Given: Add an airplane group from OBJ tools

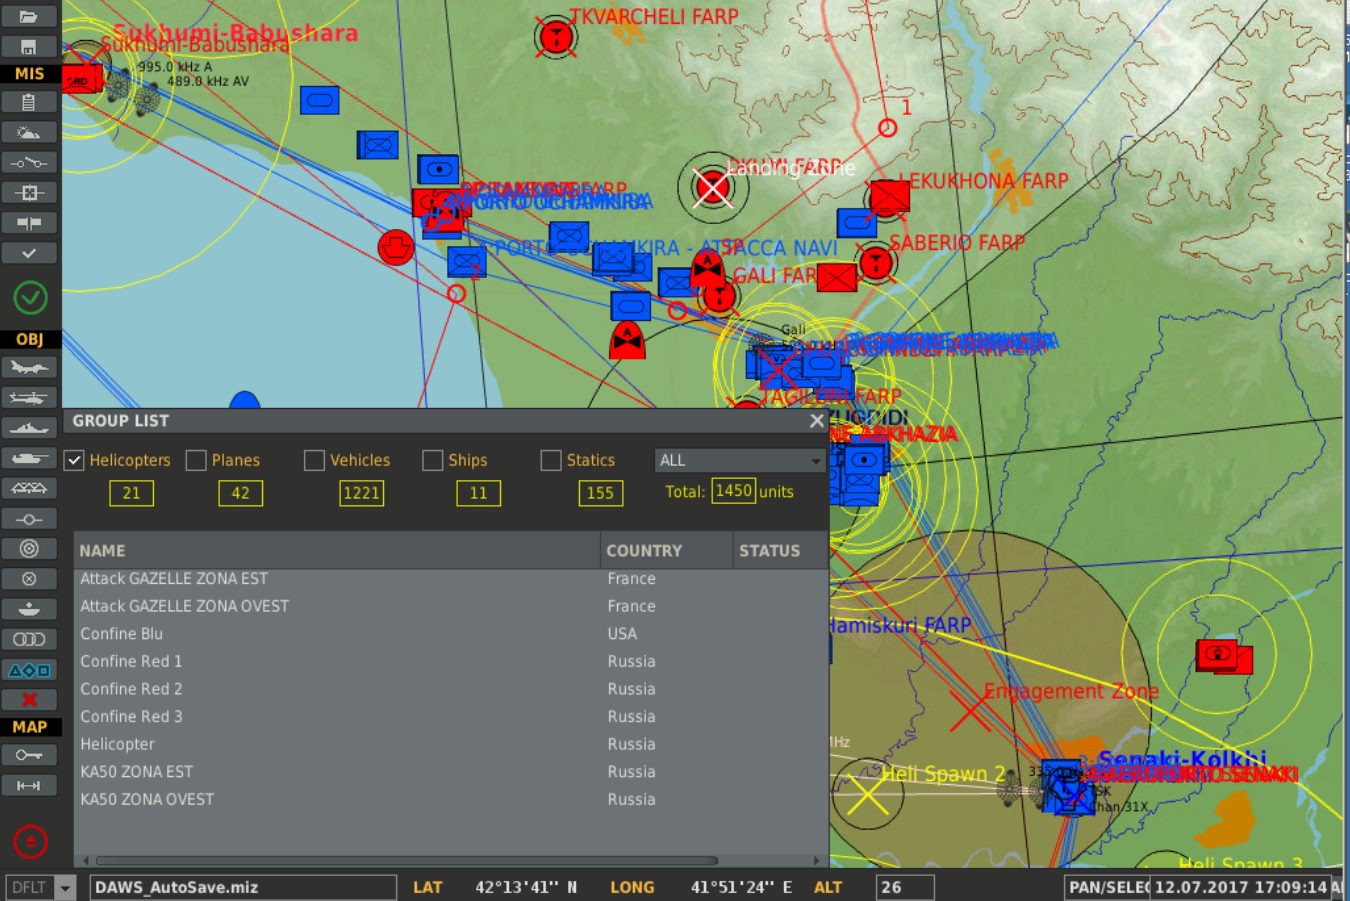Looking at the screenshot, I should point(29,367).
